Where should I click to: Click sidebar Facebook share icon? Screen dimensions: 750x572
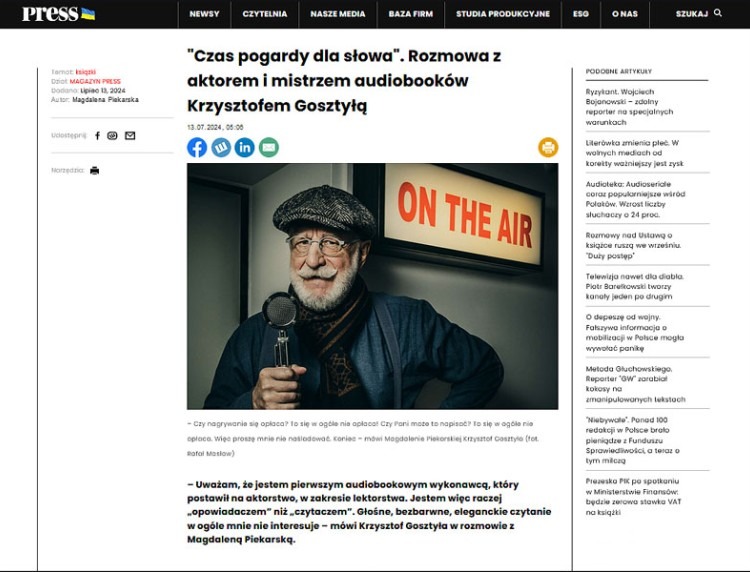97,136
